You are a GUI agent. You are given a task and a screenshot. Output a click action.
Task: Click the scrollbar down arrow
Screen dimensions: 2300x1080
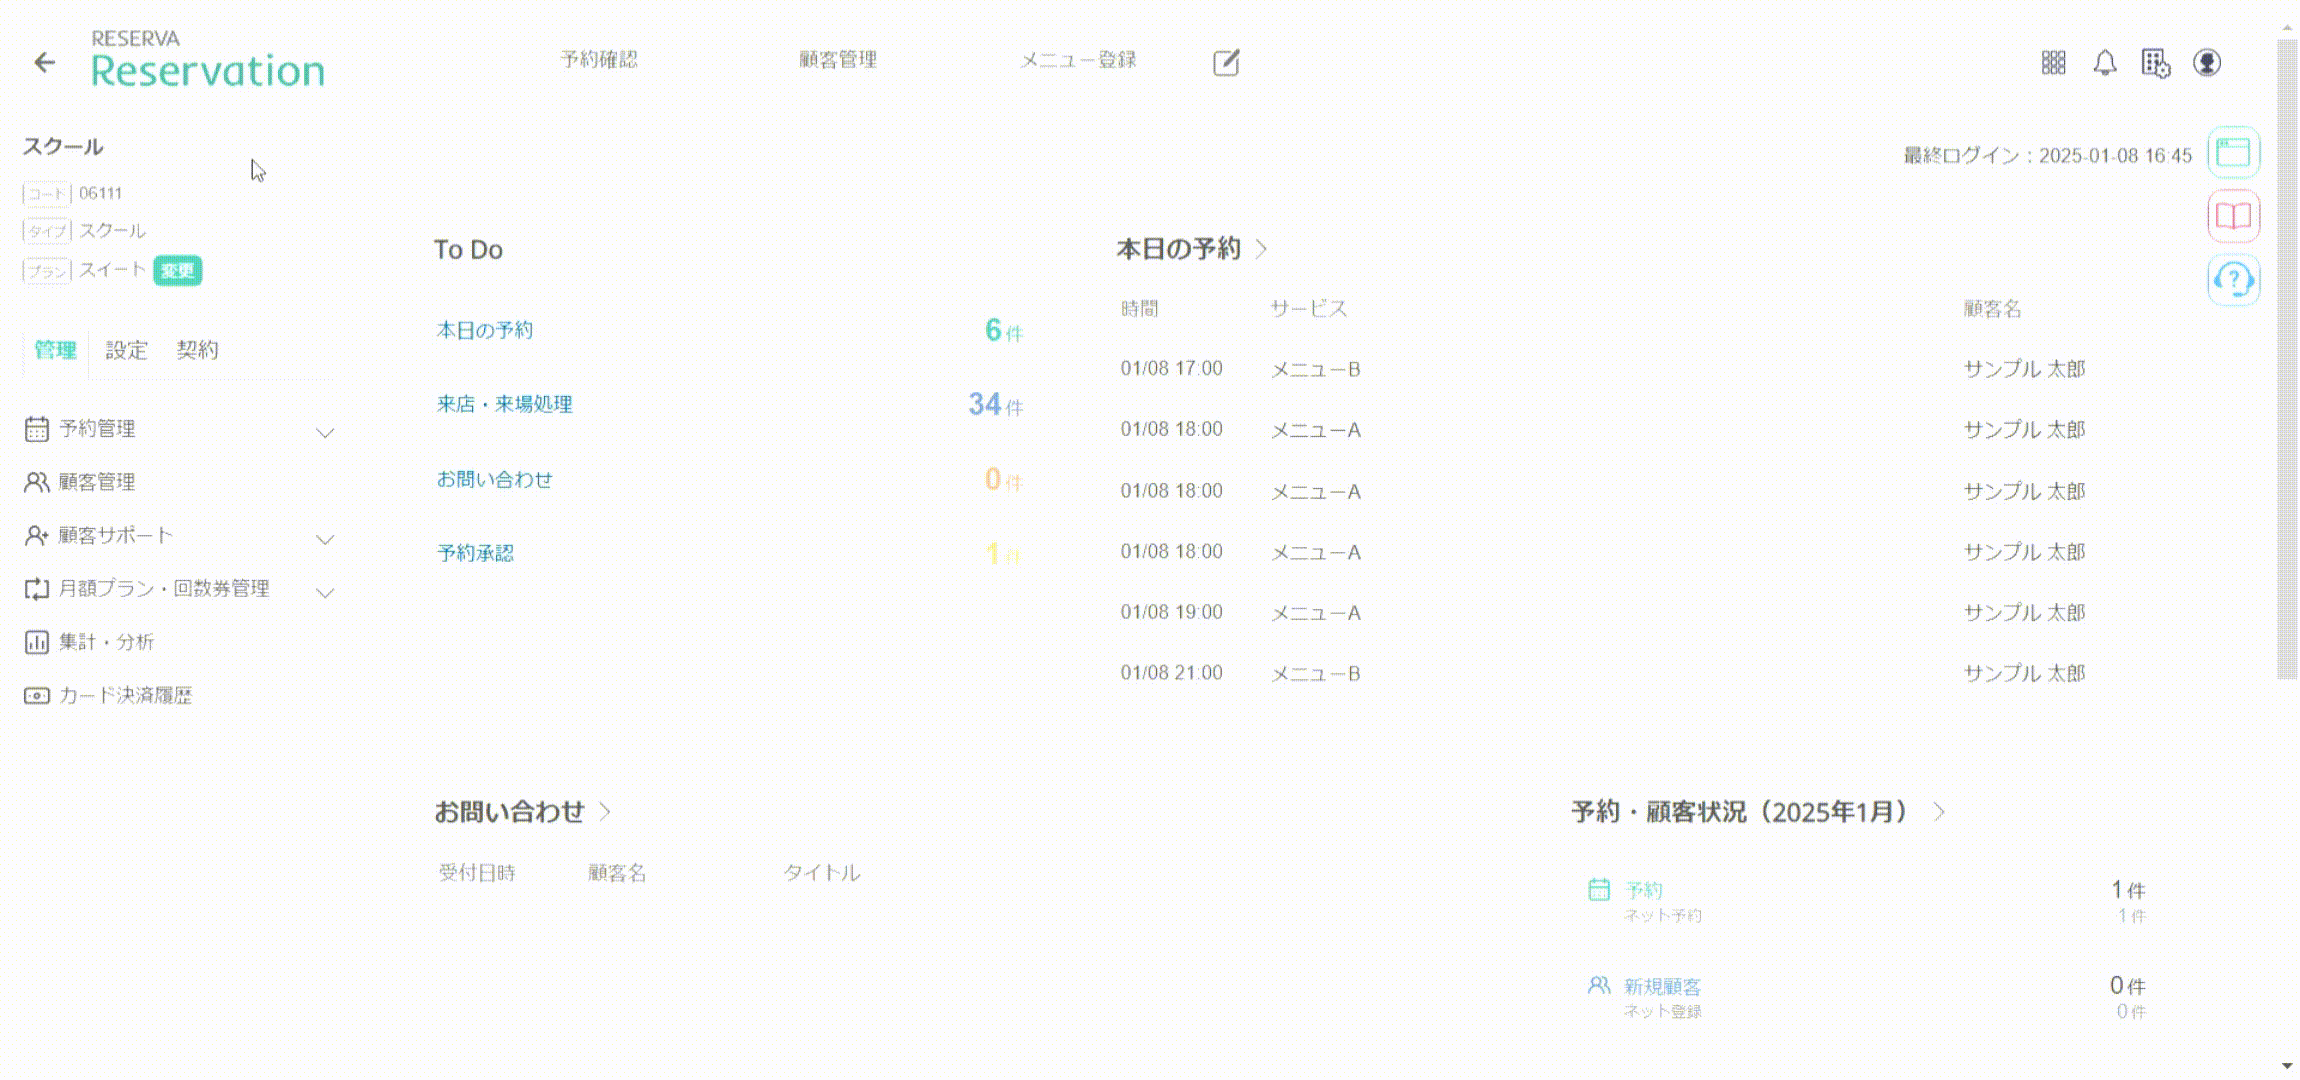(x=2287, y=1066)
